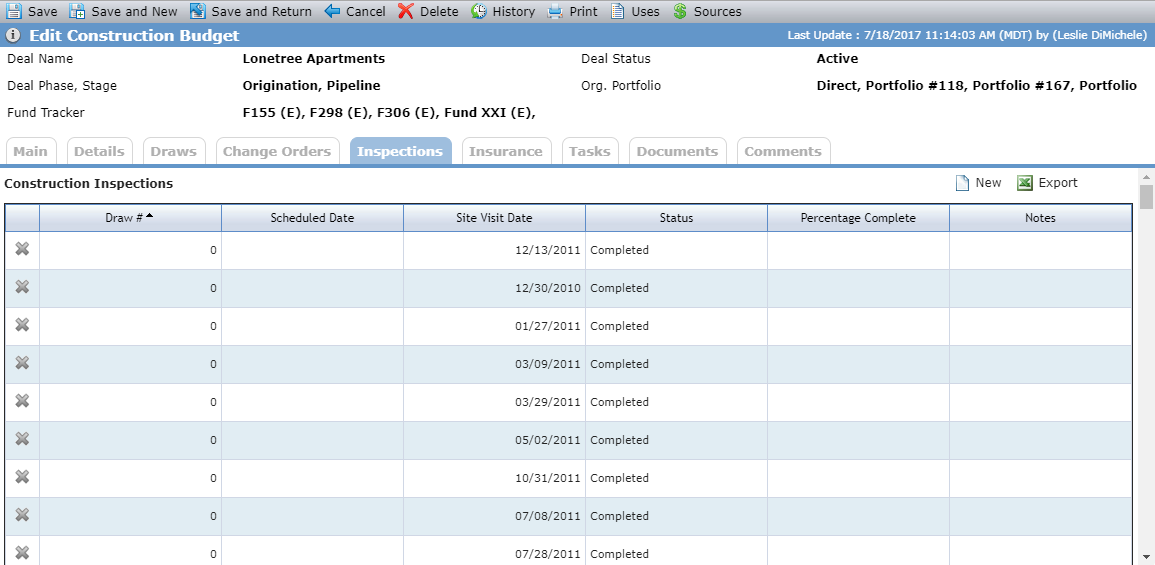The width and height of the screenshot is (1155, 565).
Task: Click the Save and Return icon
Action: [x=197, y=11]
